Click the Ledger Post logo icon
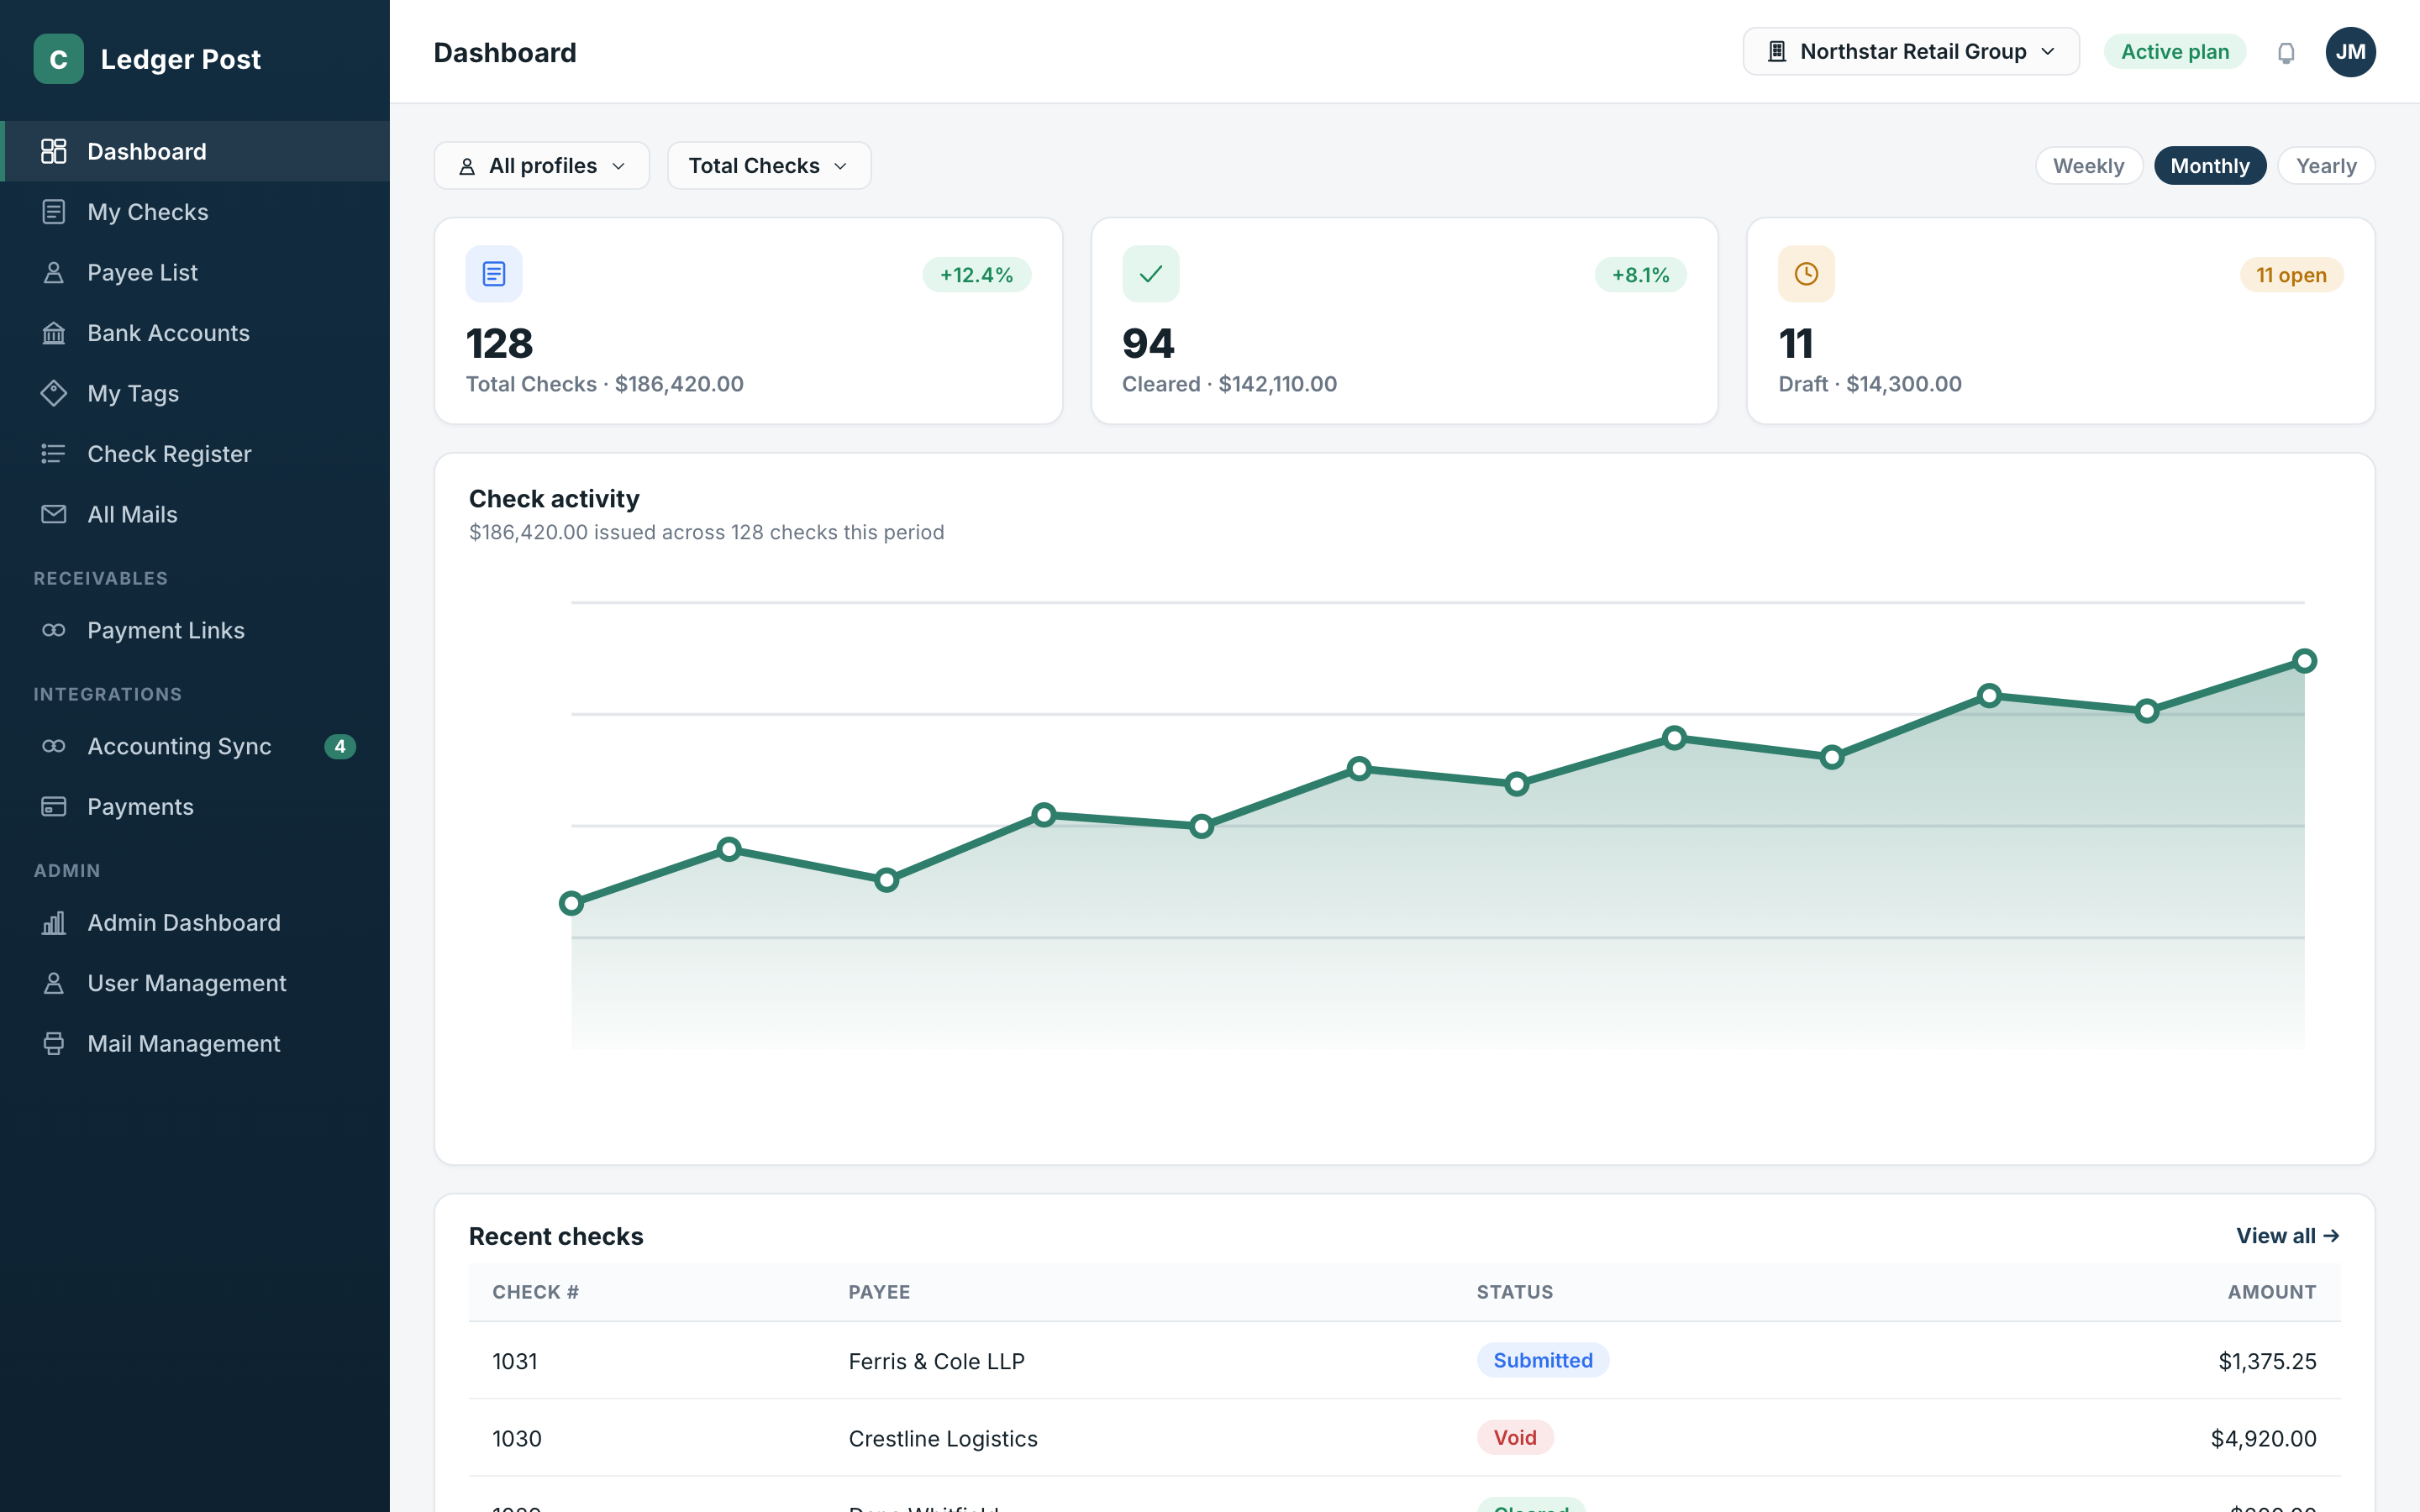This screenshot has height=1512, width=2420. [x=59, y=59]
